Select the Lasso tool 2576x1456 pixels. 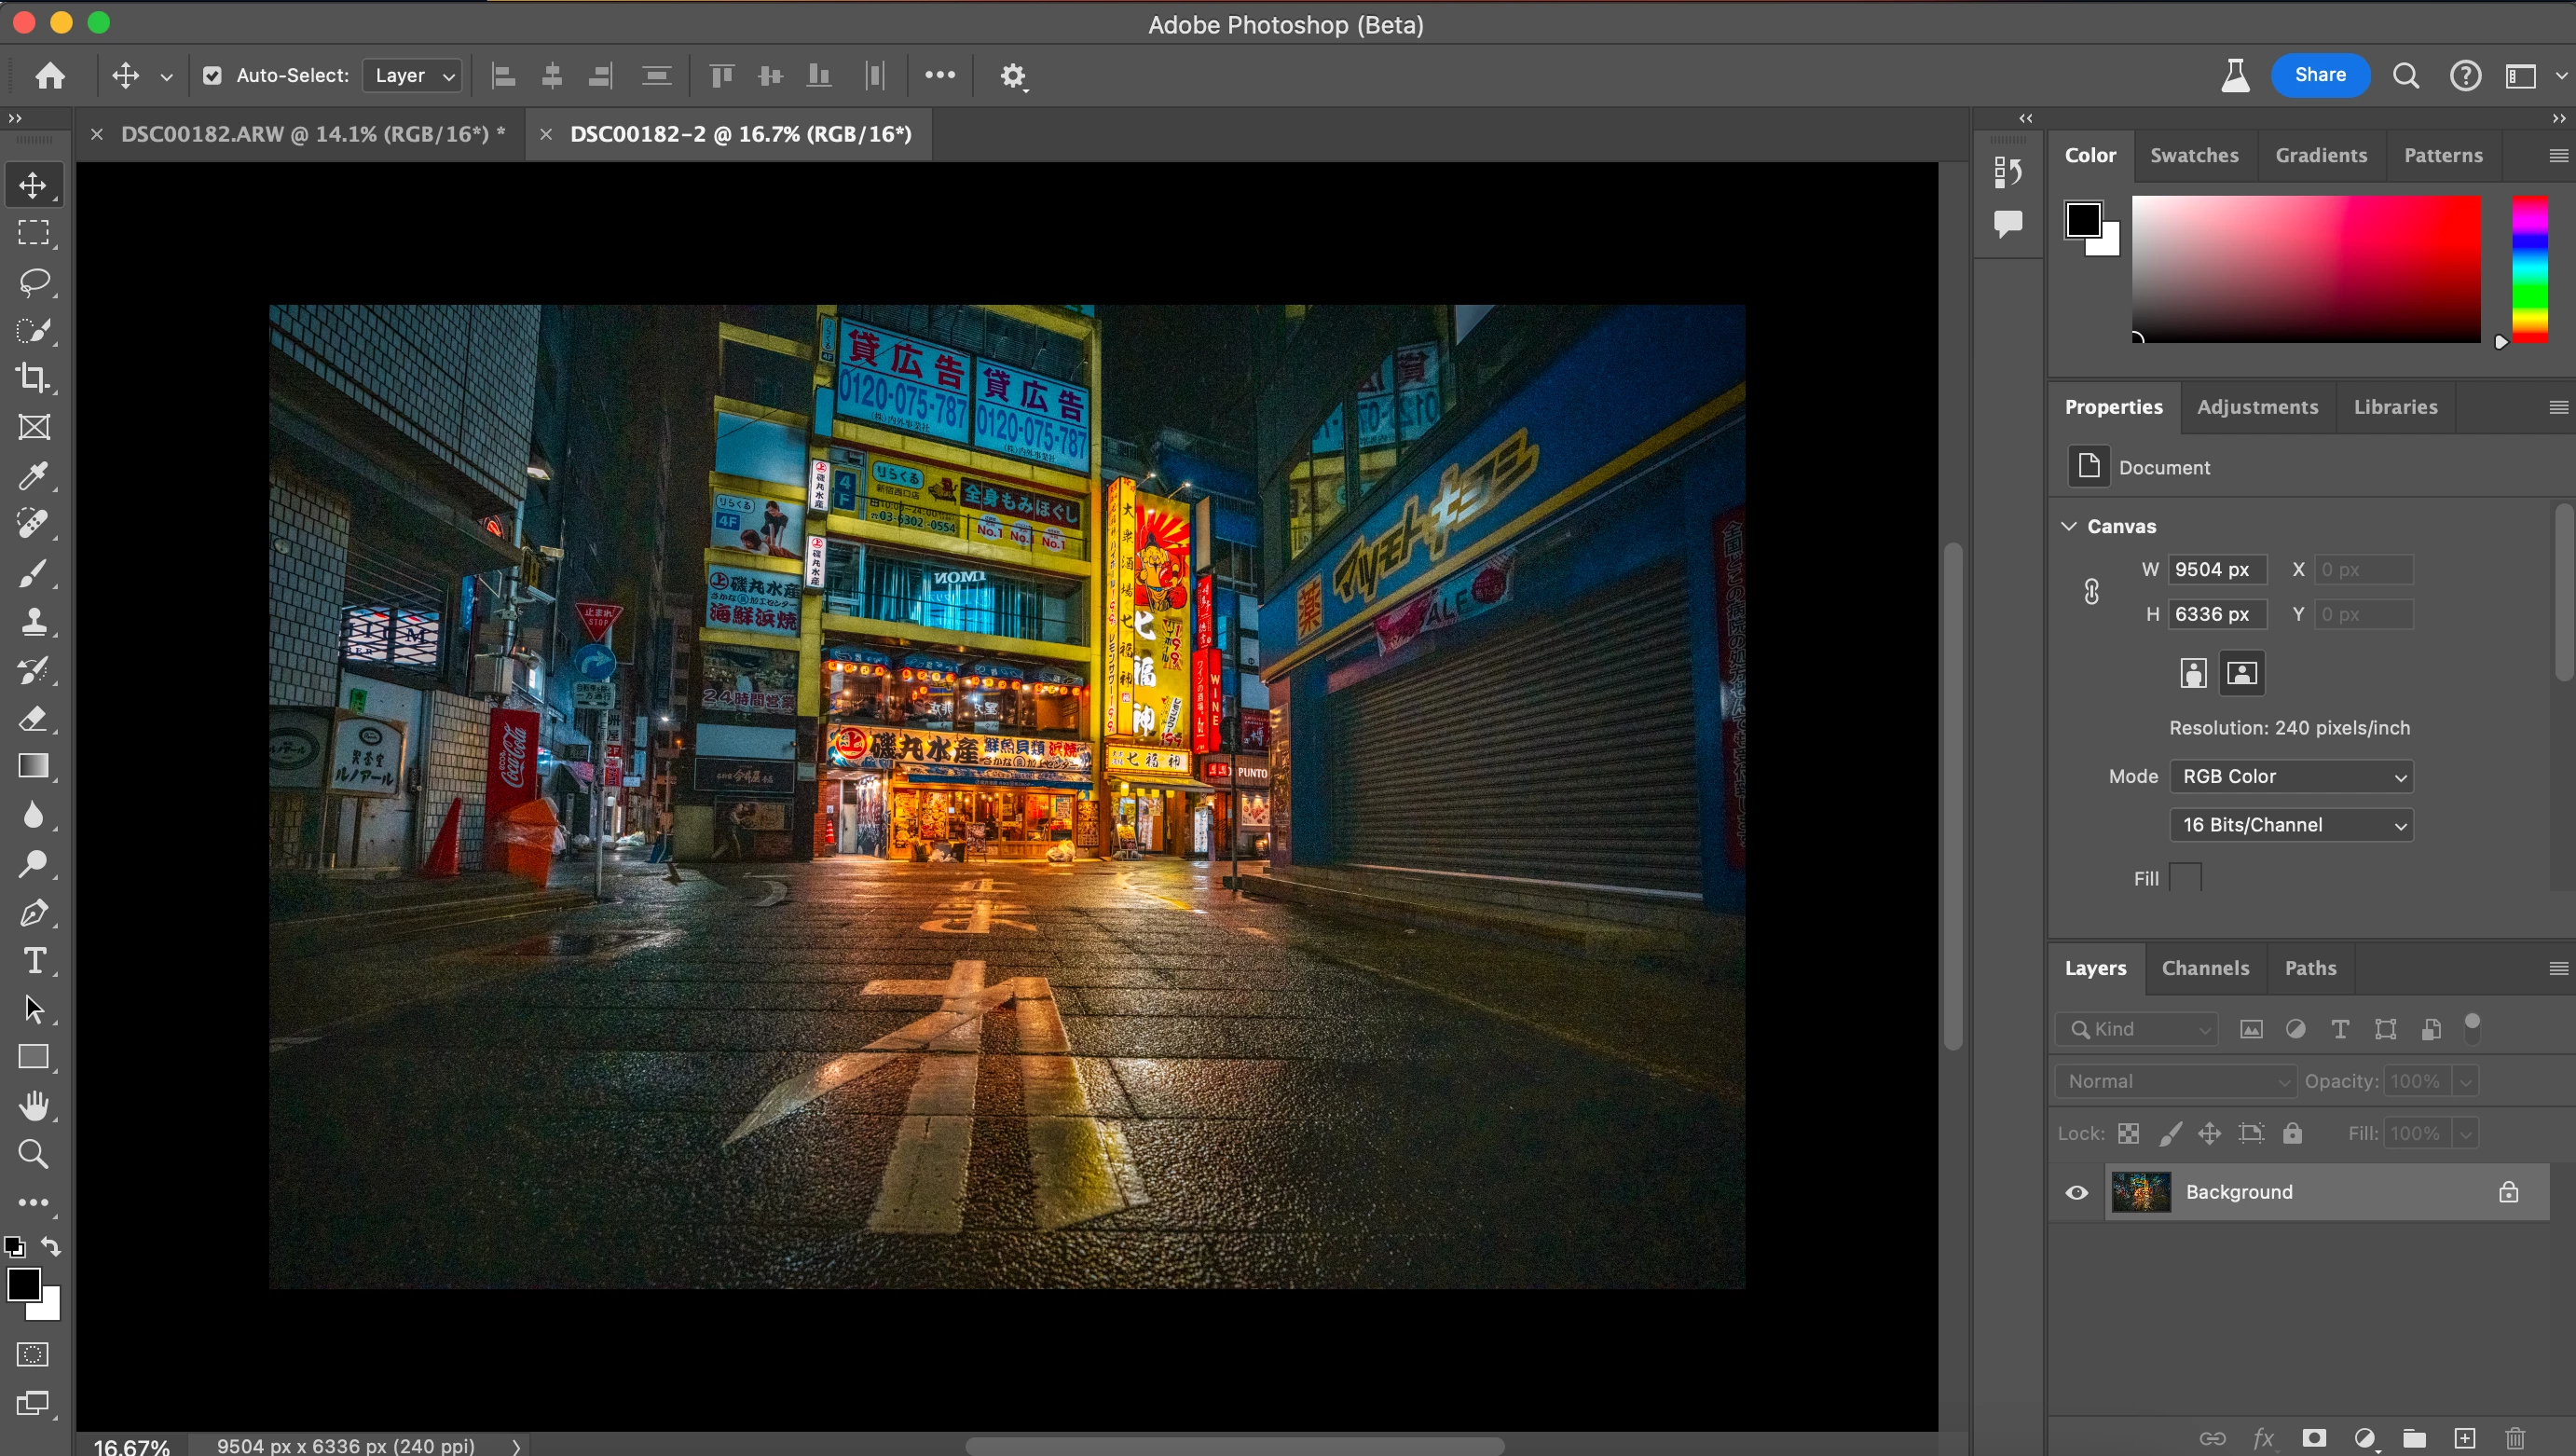point(33,282)
